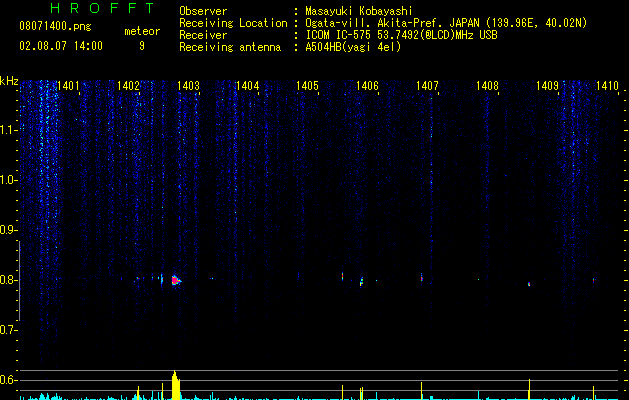Click the yellow intensity spike below 1407
The height and width of the screenshot is (400, 629).
422,391
